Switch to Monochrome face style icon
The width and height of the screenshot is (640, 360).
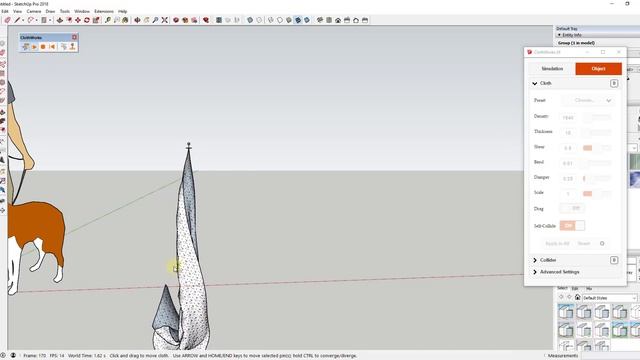(307, 20)
